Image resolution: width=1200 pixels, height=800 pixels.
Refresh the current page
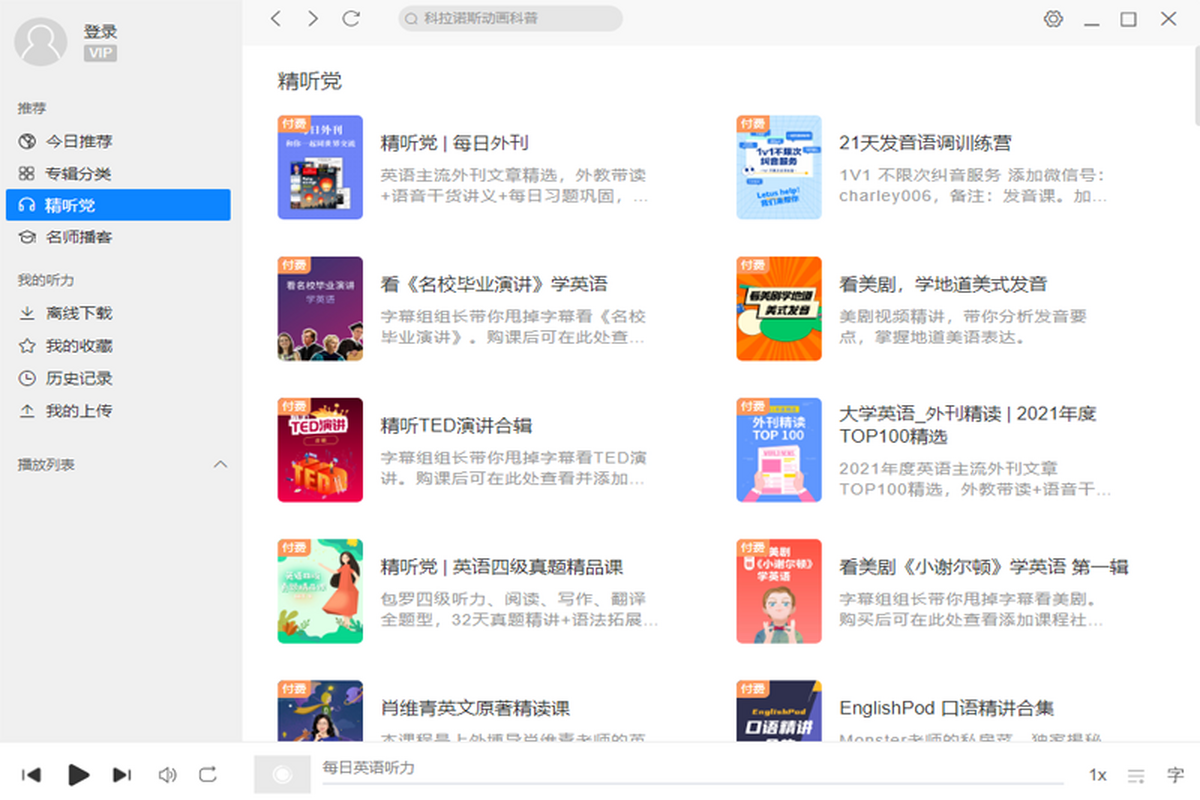[350, 19]
